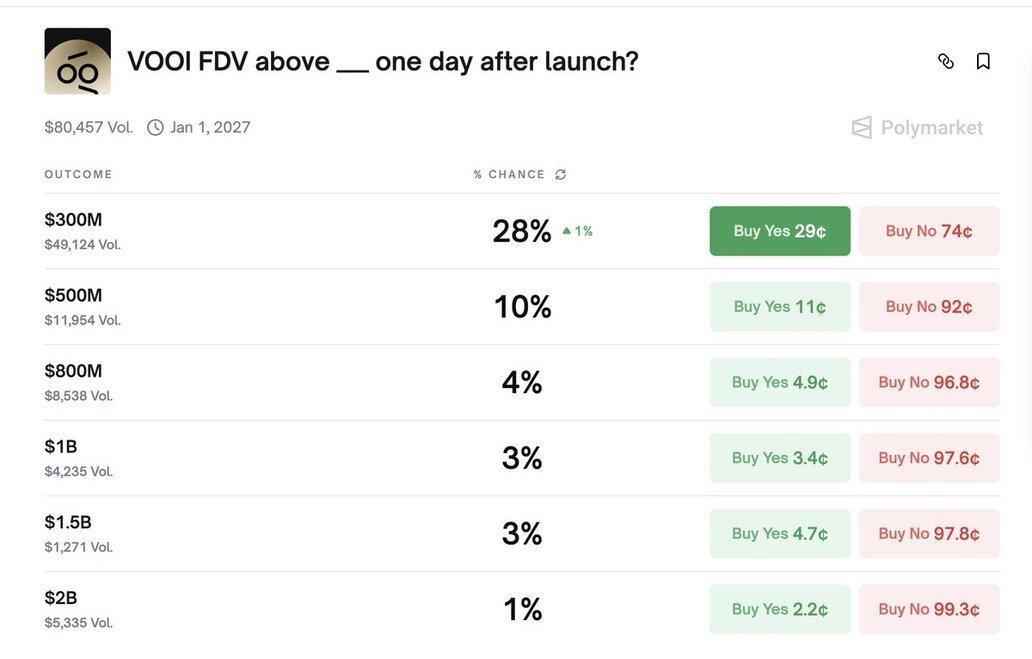Buy No at 97.8¢ for $1.5B
1032x659 pixels.
pyautogui.click(x=929, y=534)
